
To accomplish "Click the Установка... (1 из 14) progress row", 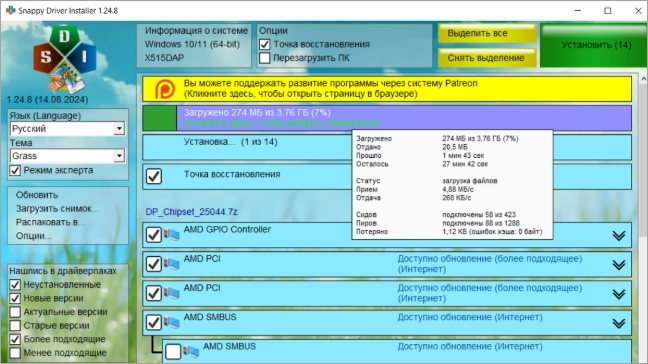I will [387, 147].
